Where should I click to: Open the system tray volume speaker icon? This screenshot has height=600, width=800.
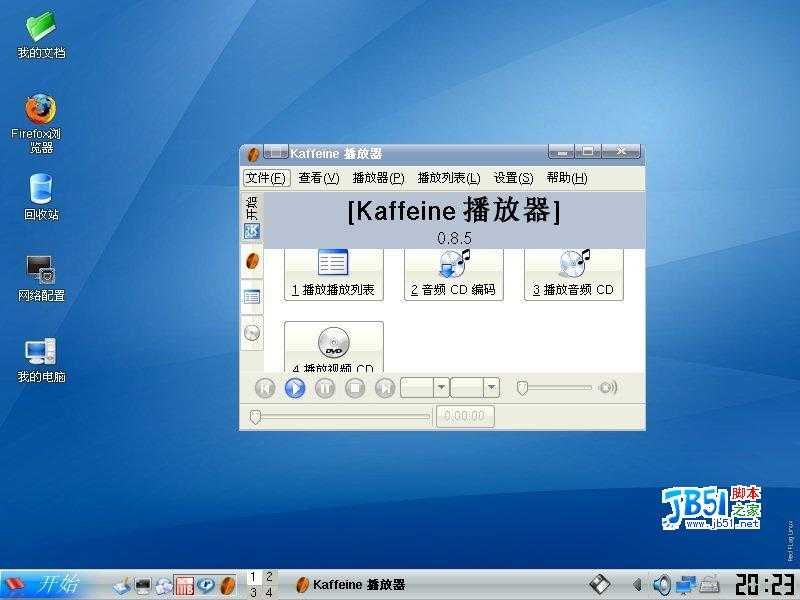(x=662, y=585)
